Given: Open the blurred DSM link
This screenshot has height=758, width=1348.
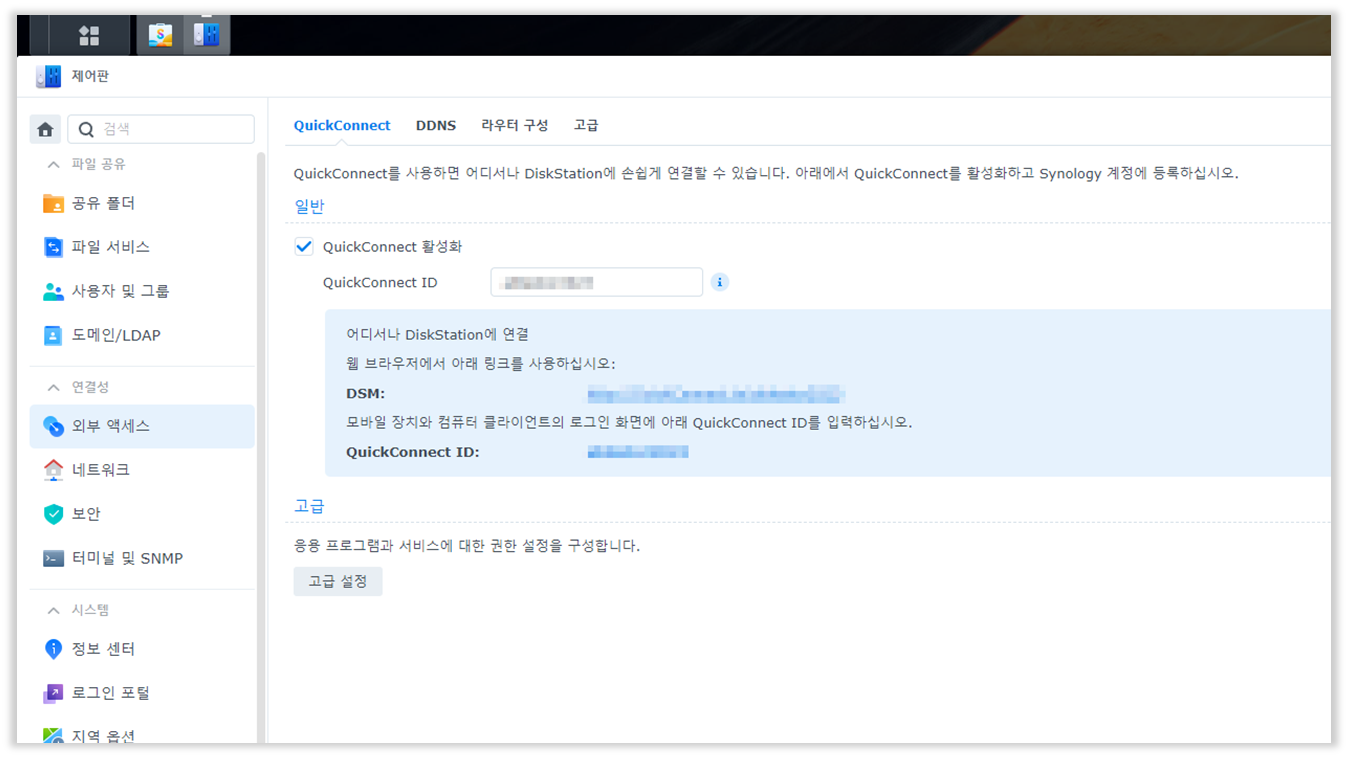Looking at the screenshot, I should 716,394.
